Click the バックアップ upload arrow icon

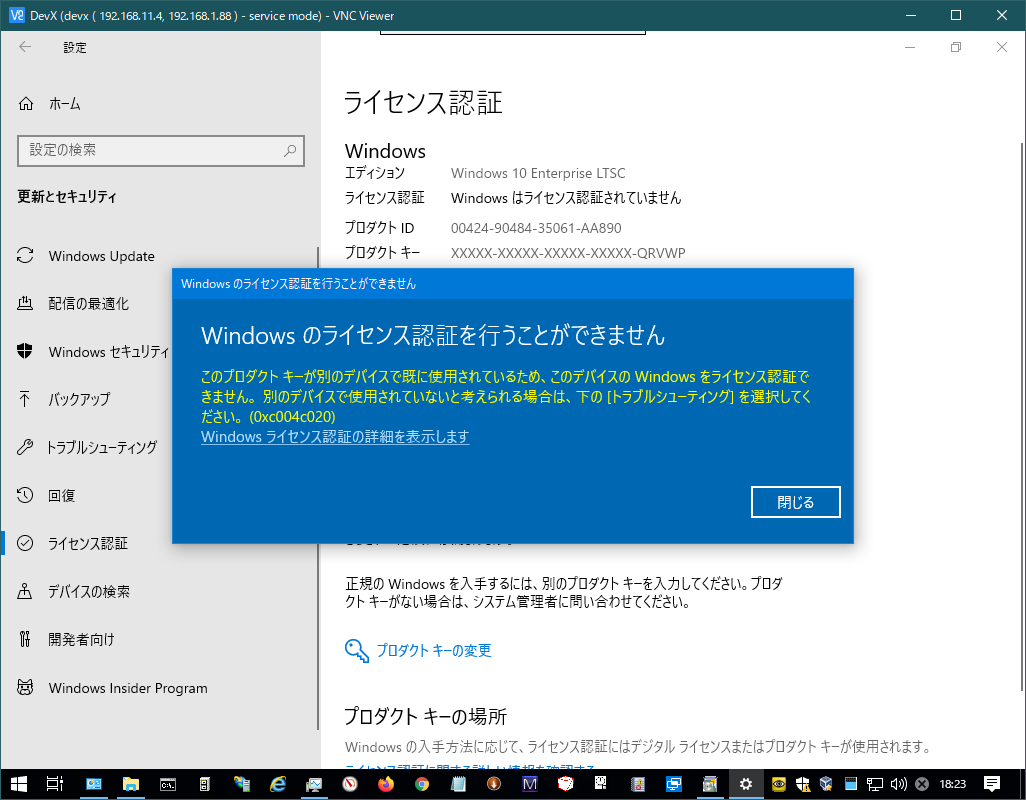[x=25, y=399]
